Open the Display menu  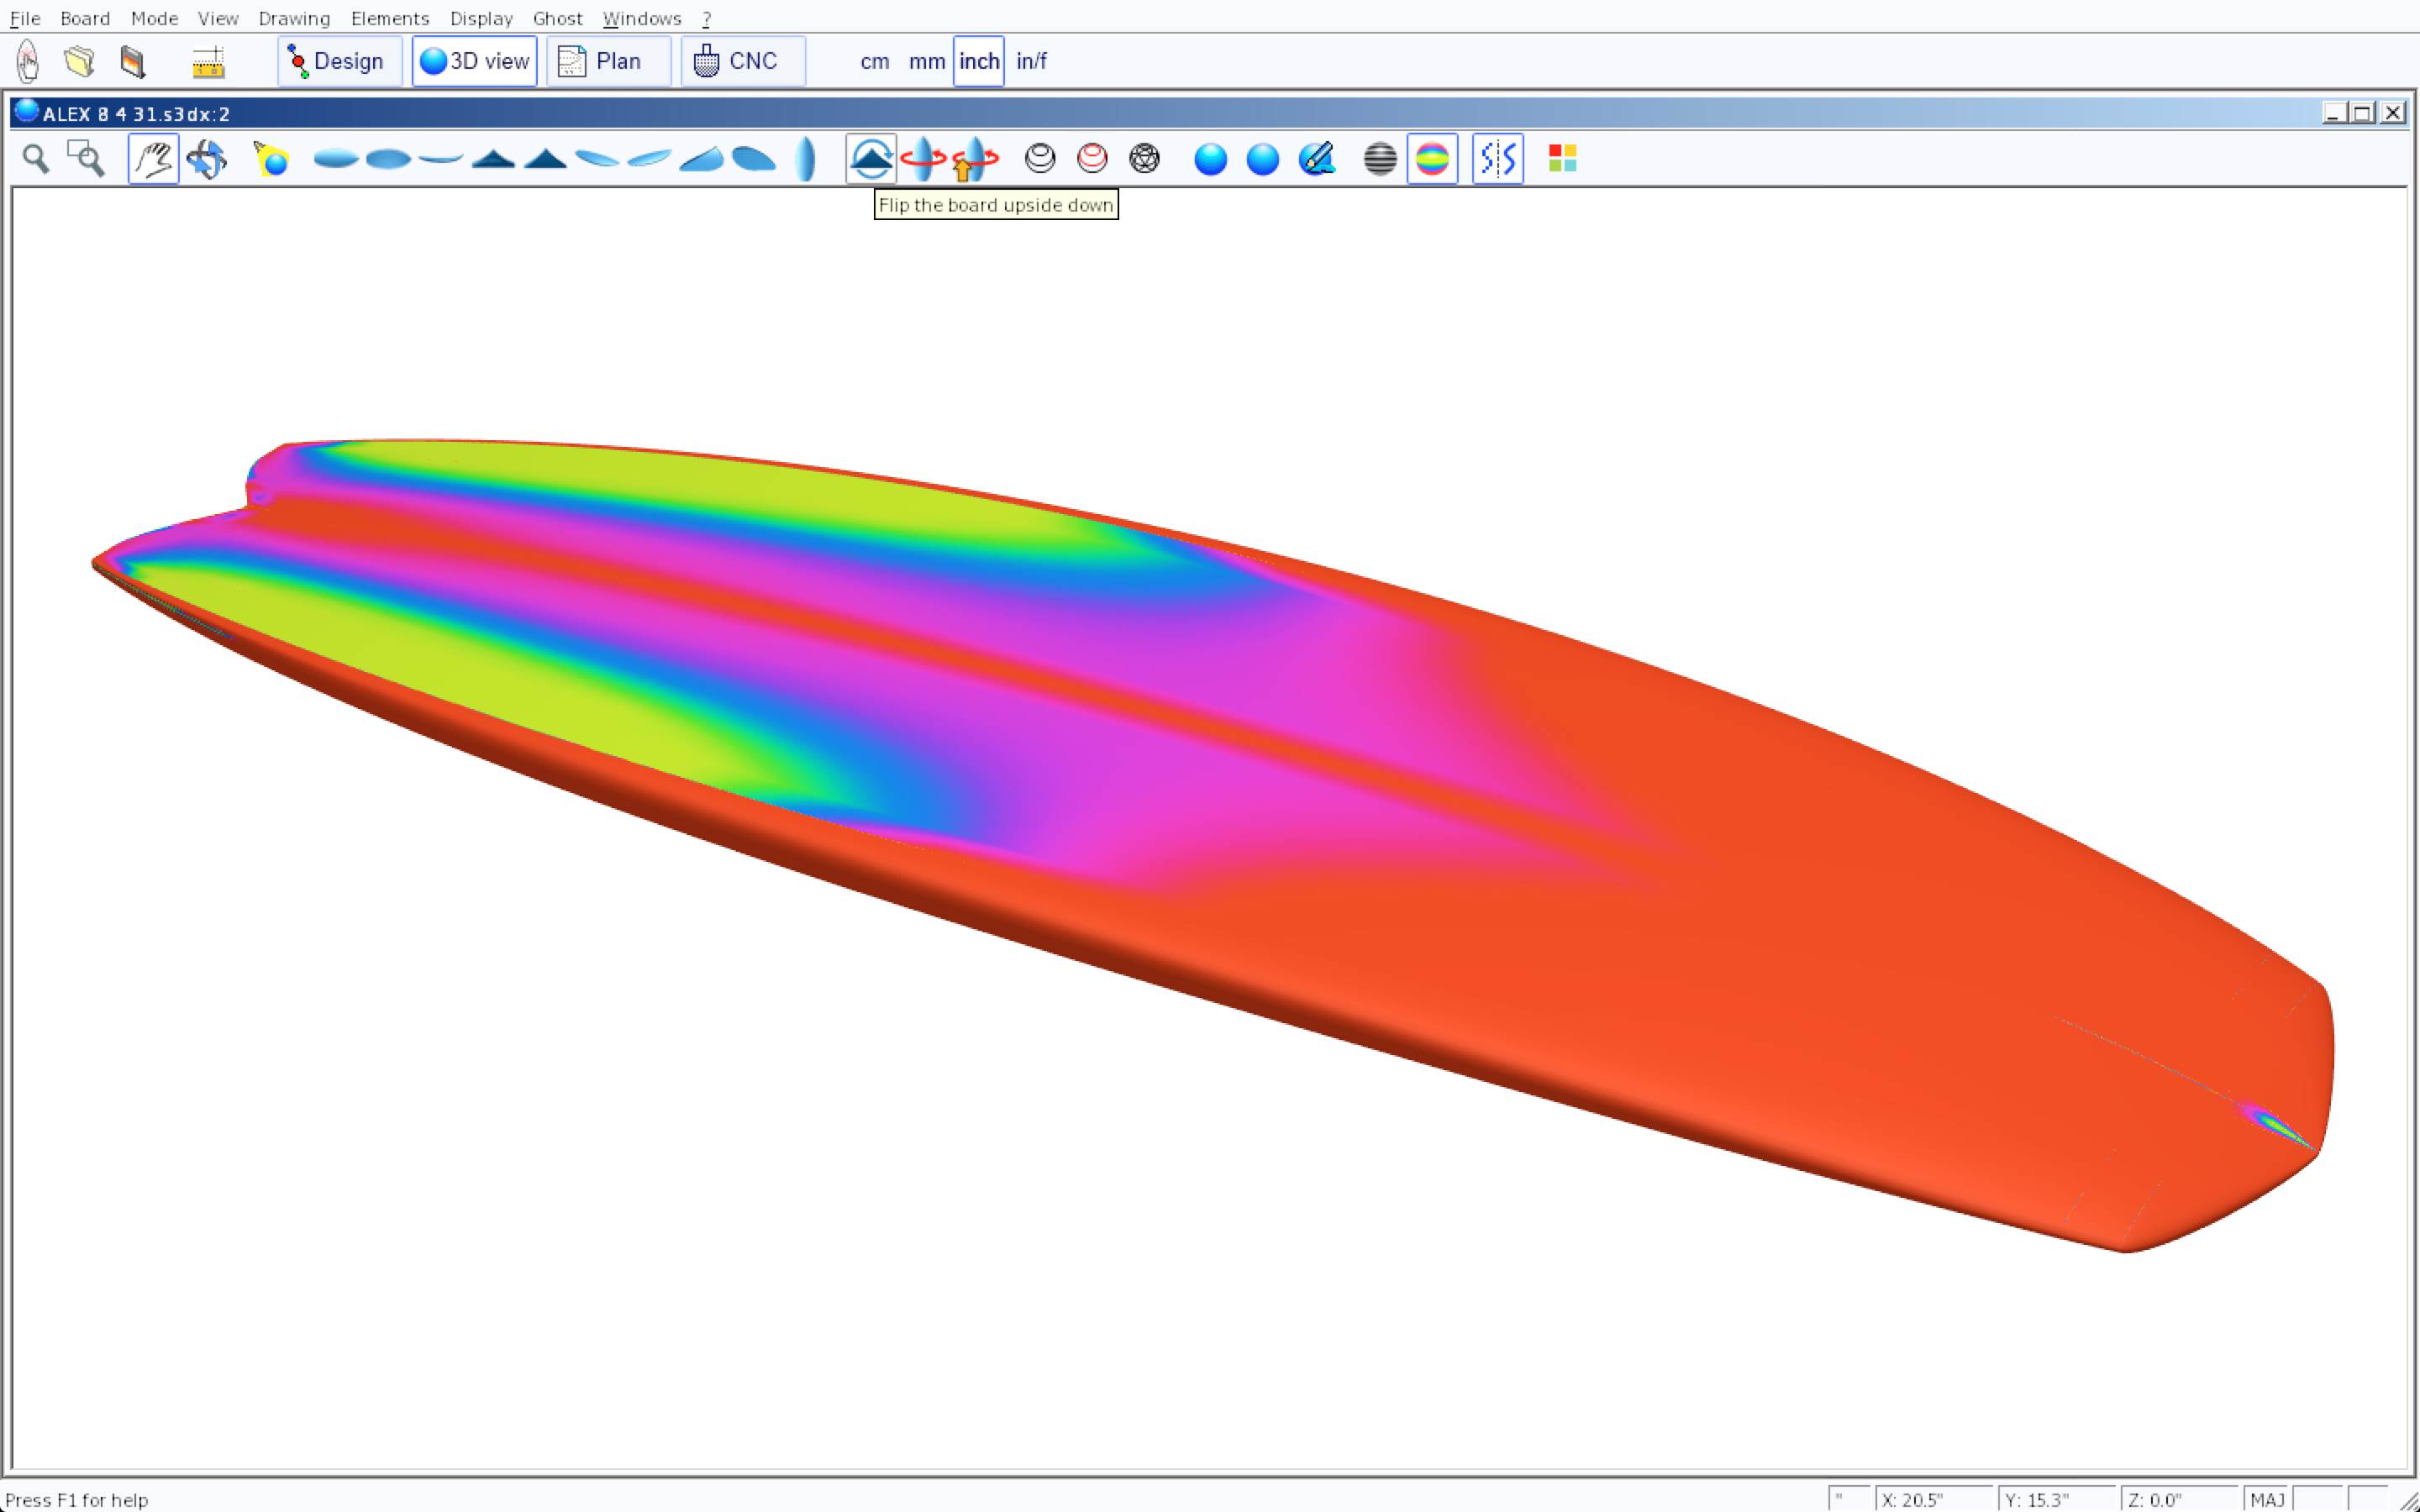pos(481,18)
